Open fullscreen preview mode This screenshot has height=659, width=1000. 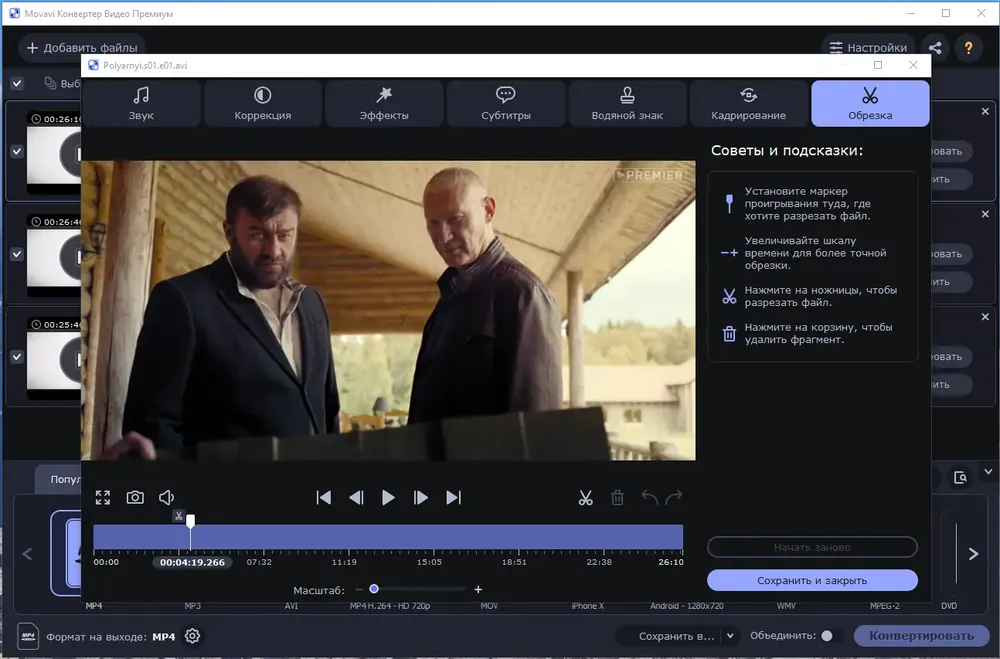coord(103,498)
